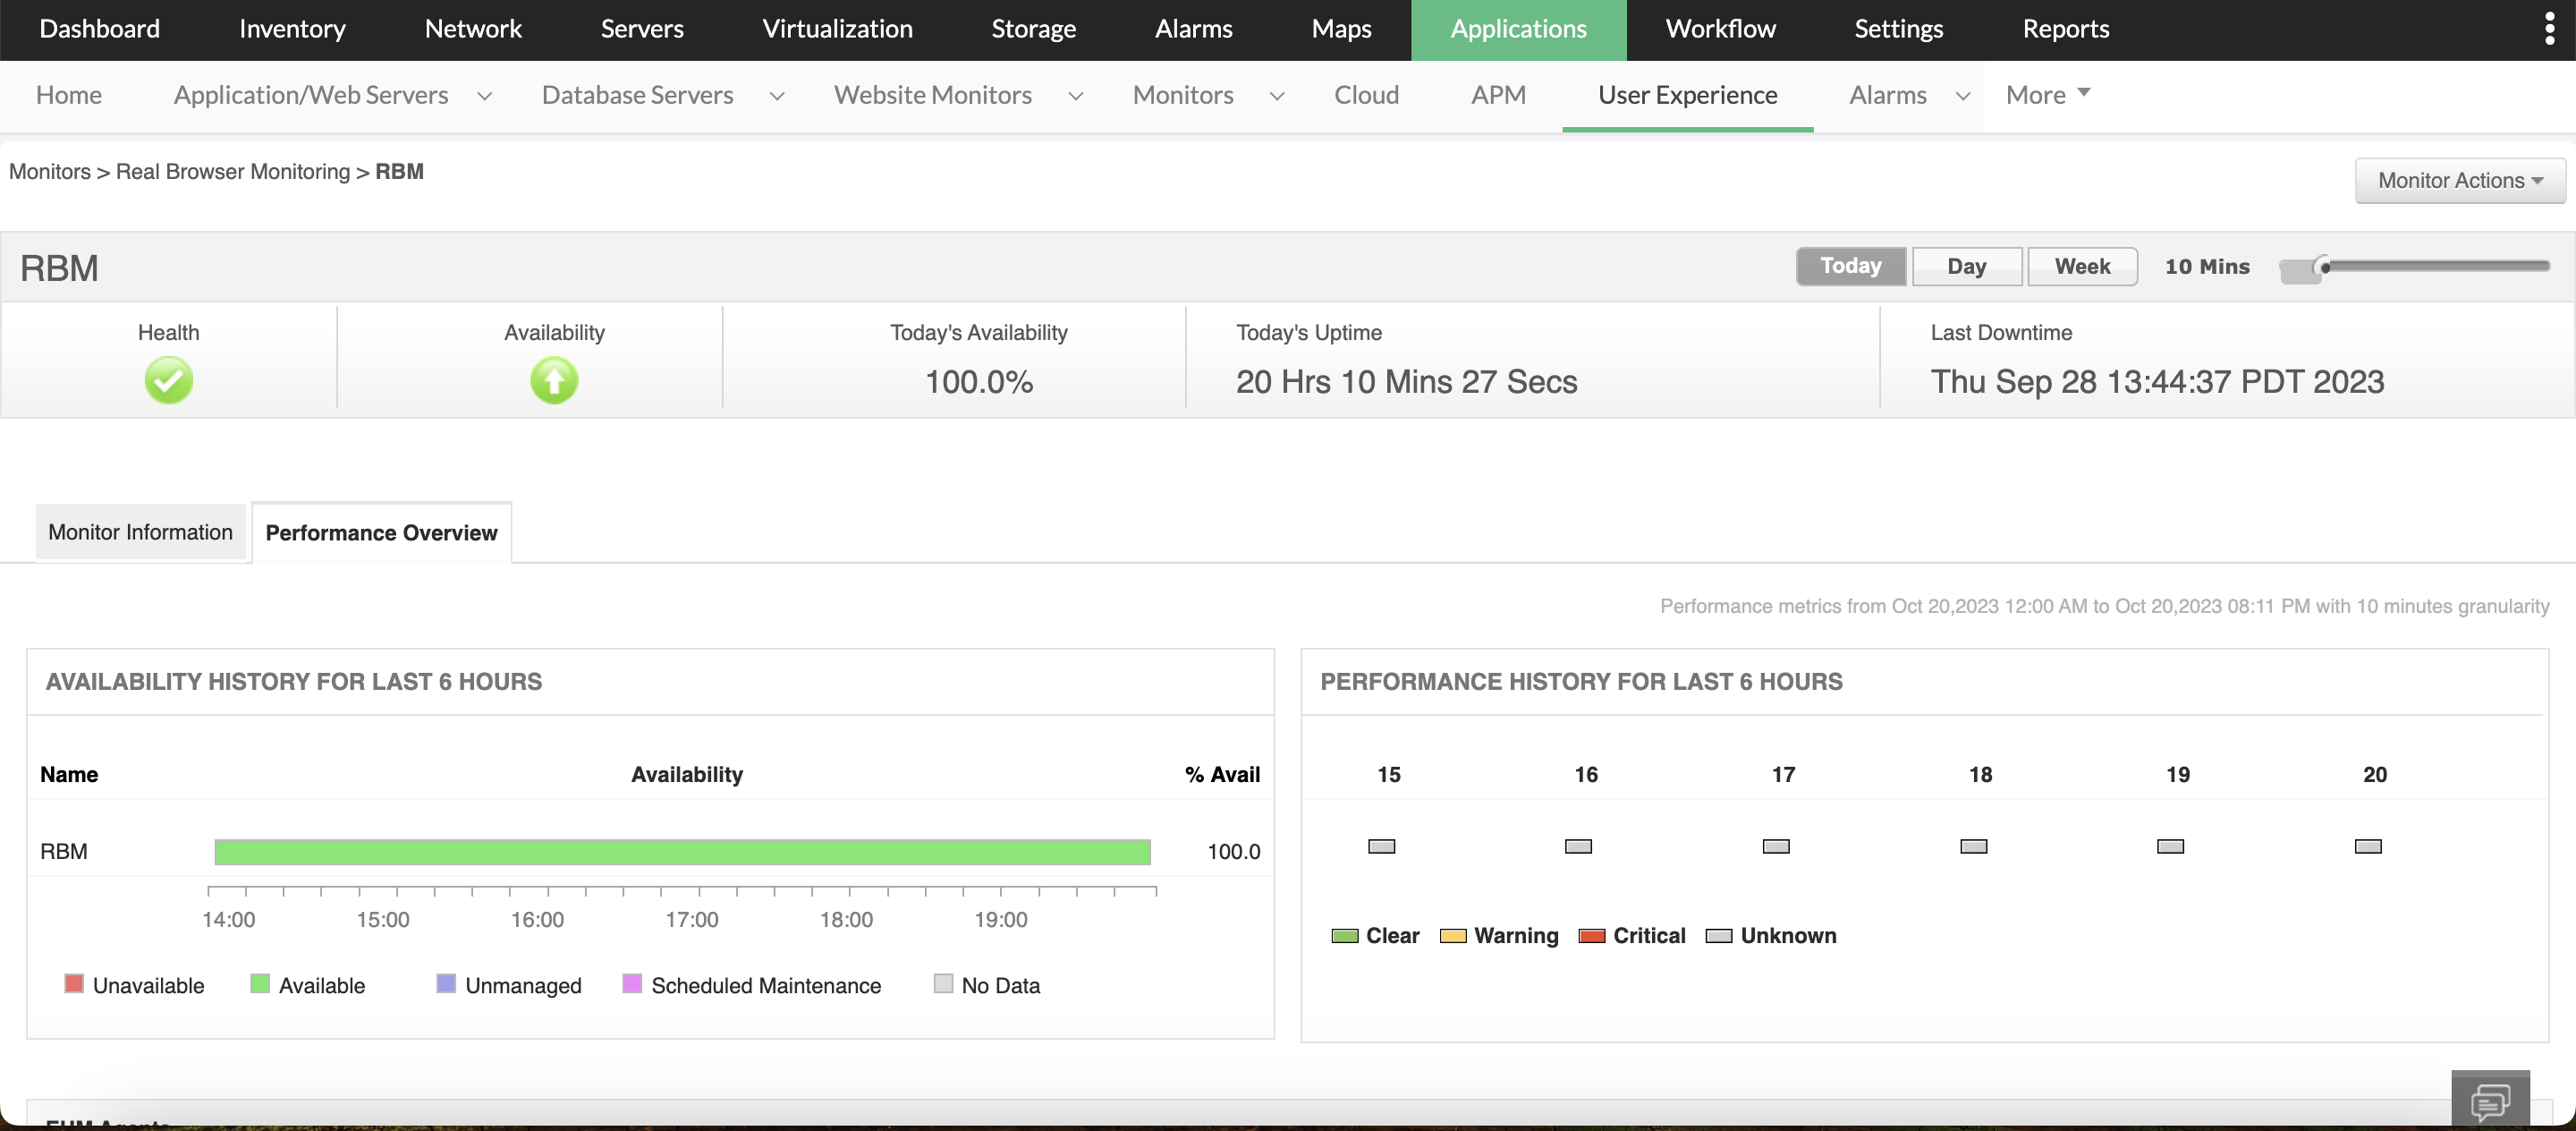Select the Today view toggle
This screenshot has height=1131, width=2576.
click(1849, 266)
